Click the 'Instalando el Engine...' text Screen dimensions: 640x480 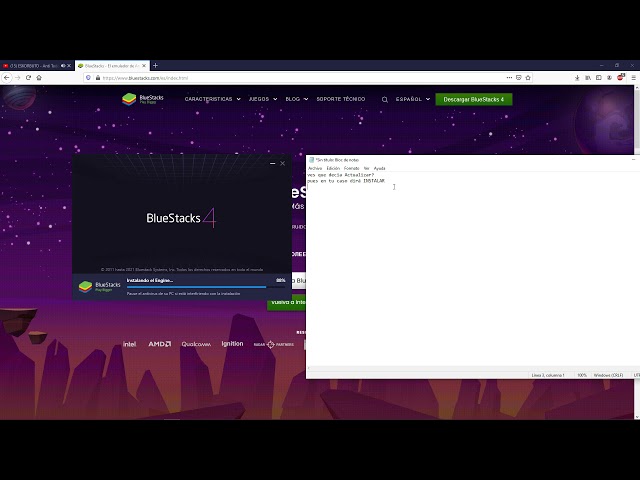tap(150, 280)
